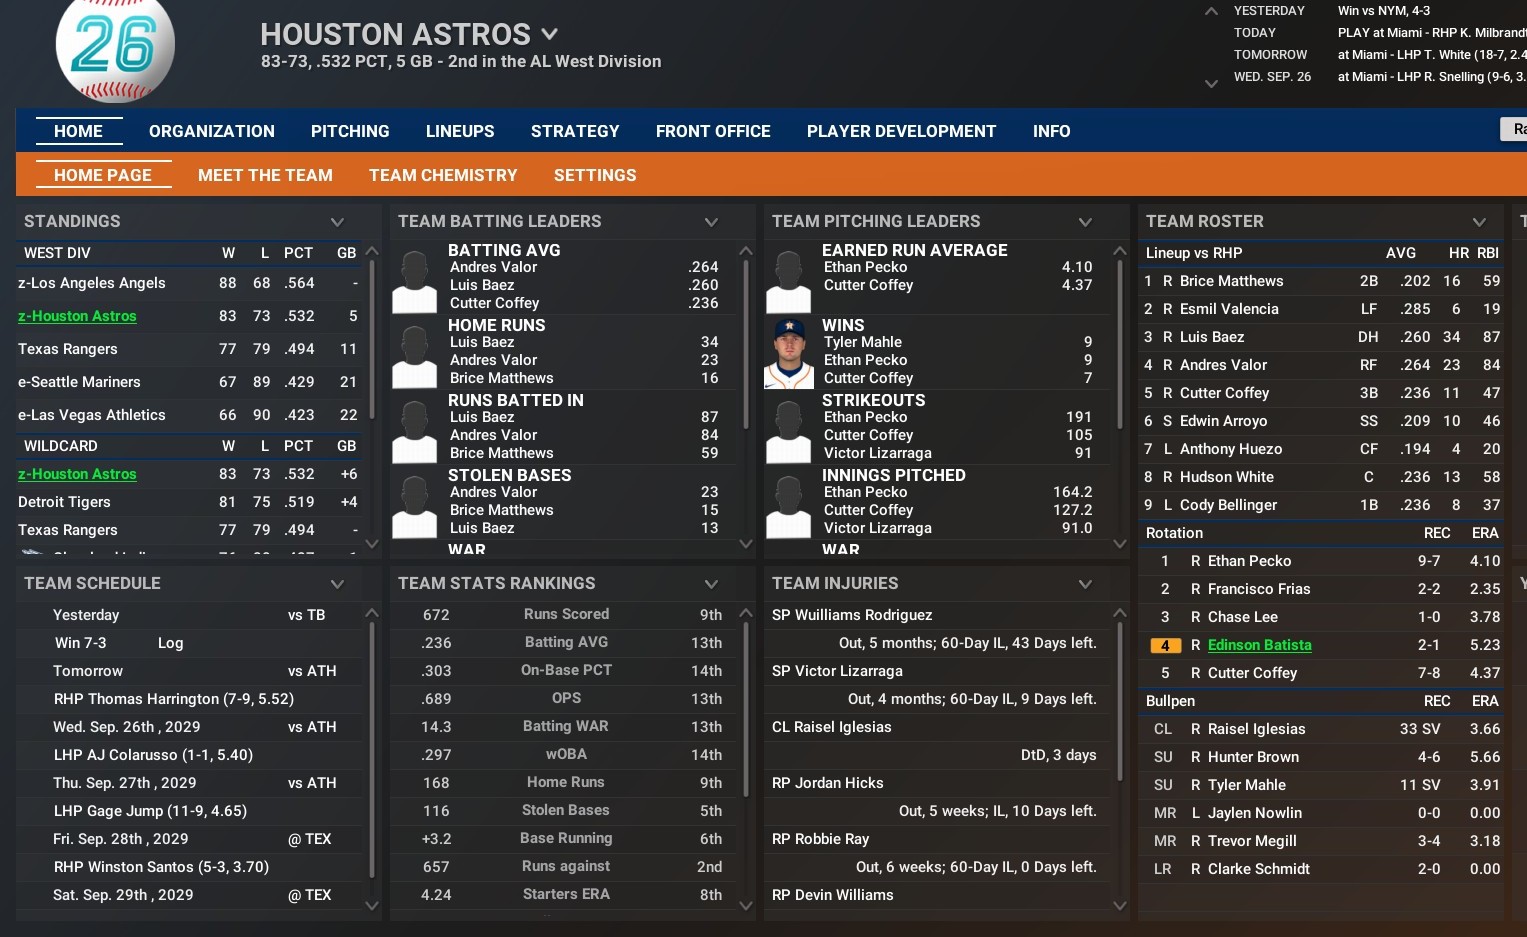Click the up arrow beside the YESTERDAY schedule line
The height and width of the screenshot is (937, 1527).
tap(1211, 11)
